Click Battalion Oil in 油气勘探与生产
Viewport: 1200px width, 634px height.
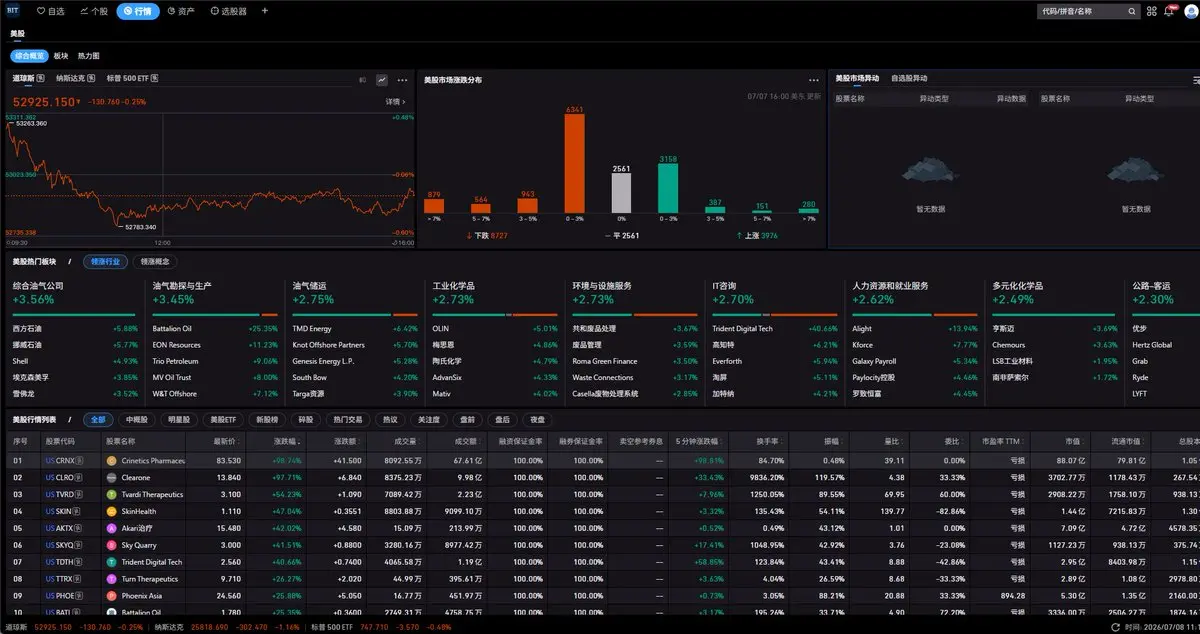click(172, 328)
